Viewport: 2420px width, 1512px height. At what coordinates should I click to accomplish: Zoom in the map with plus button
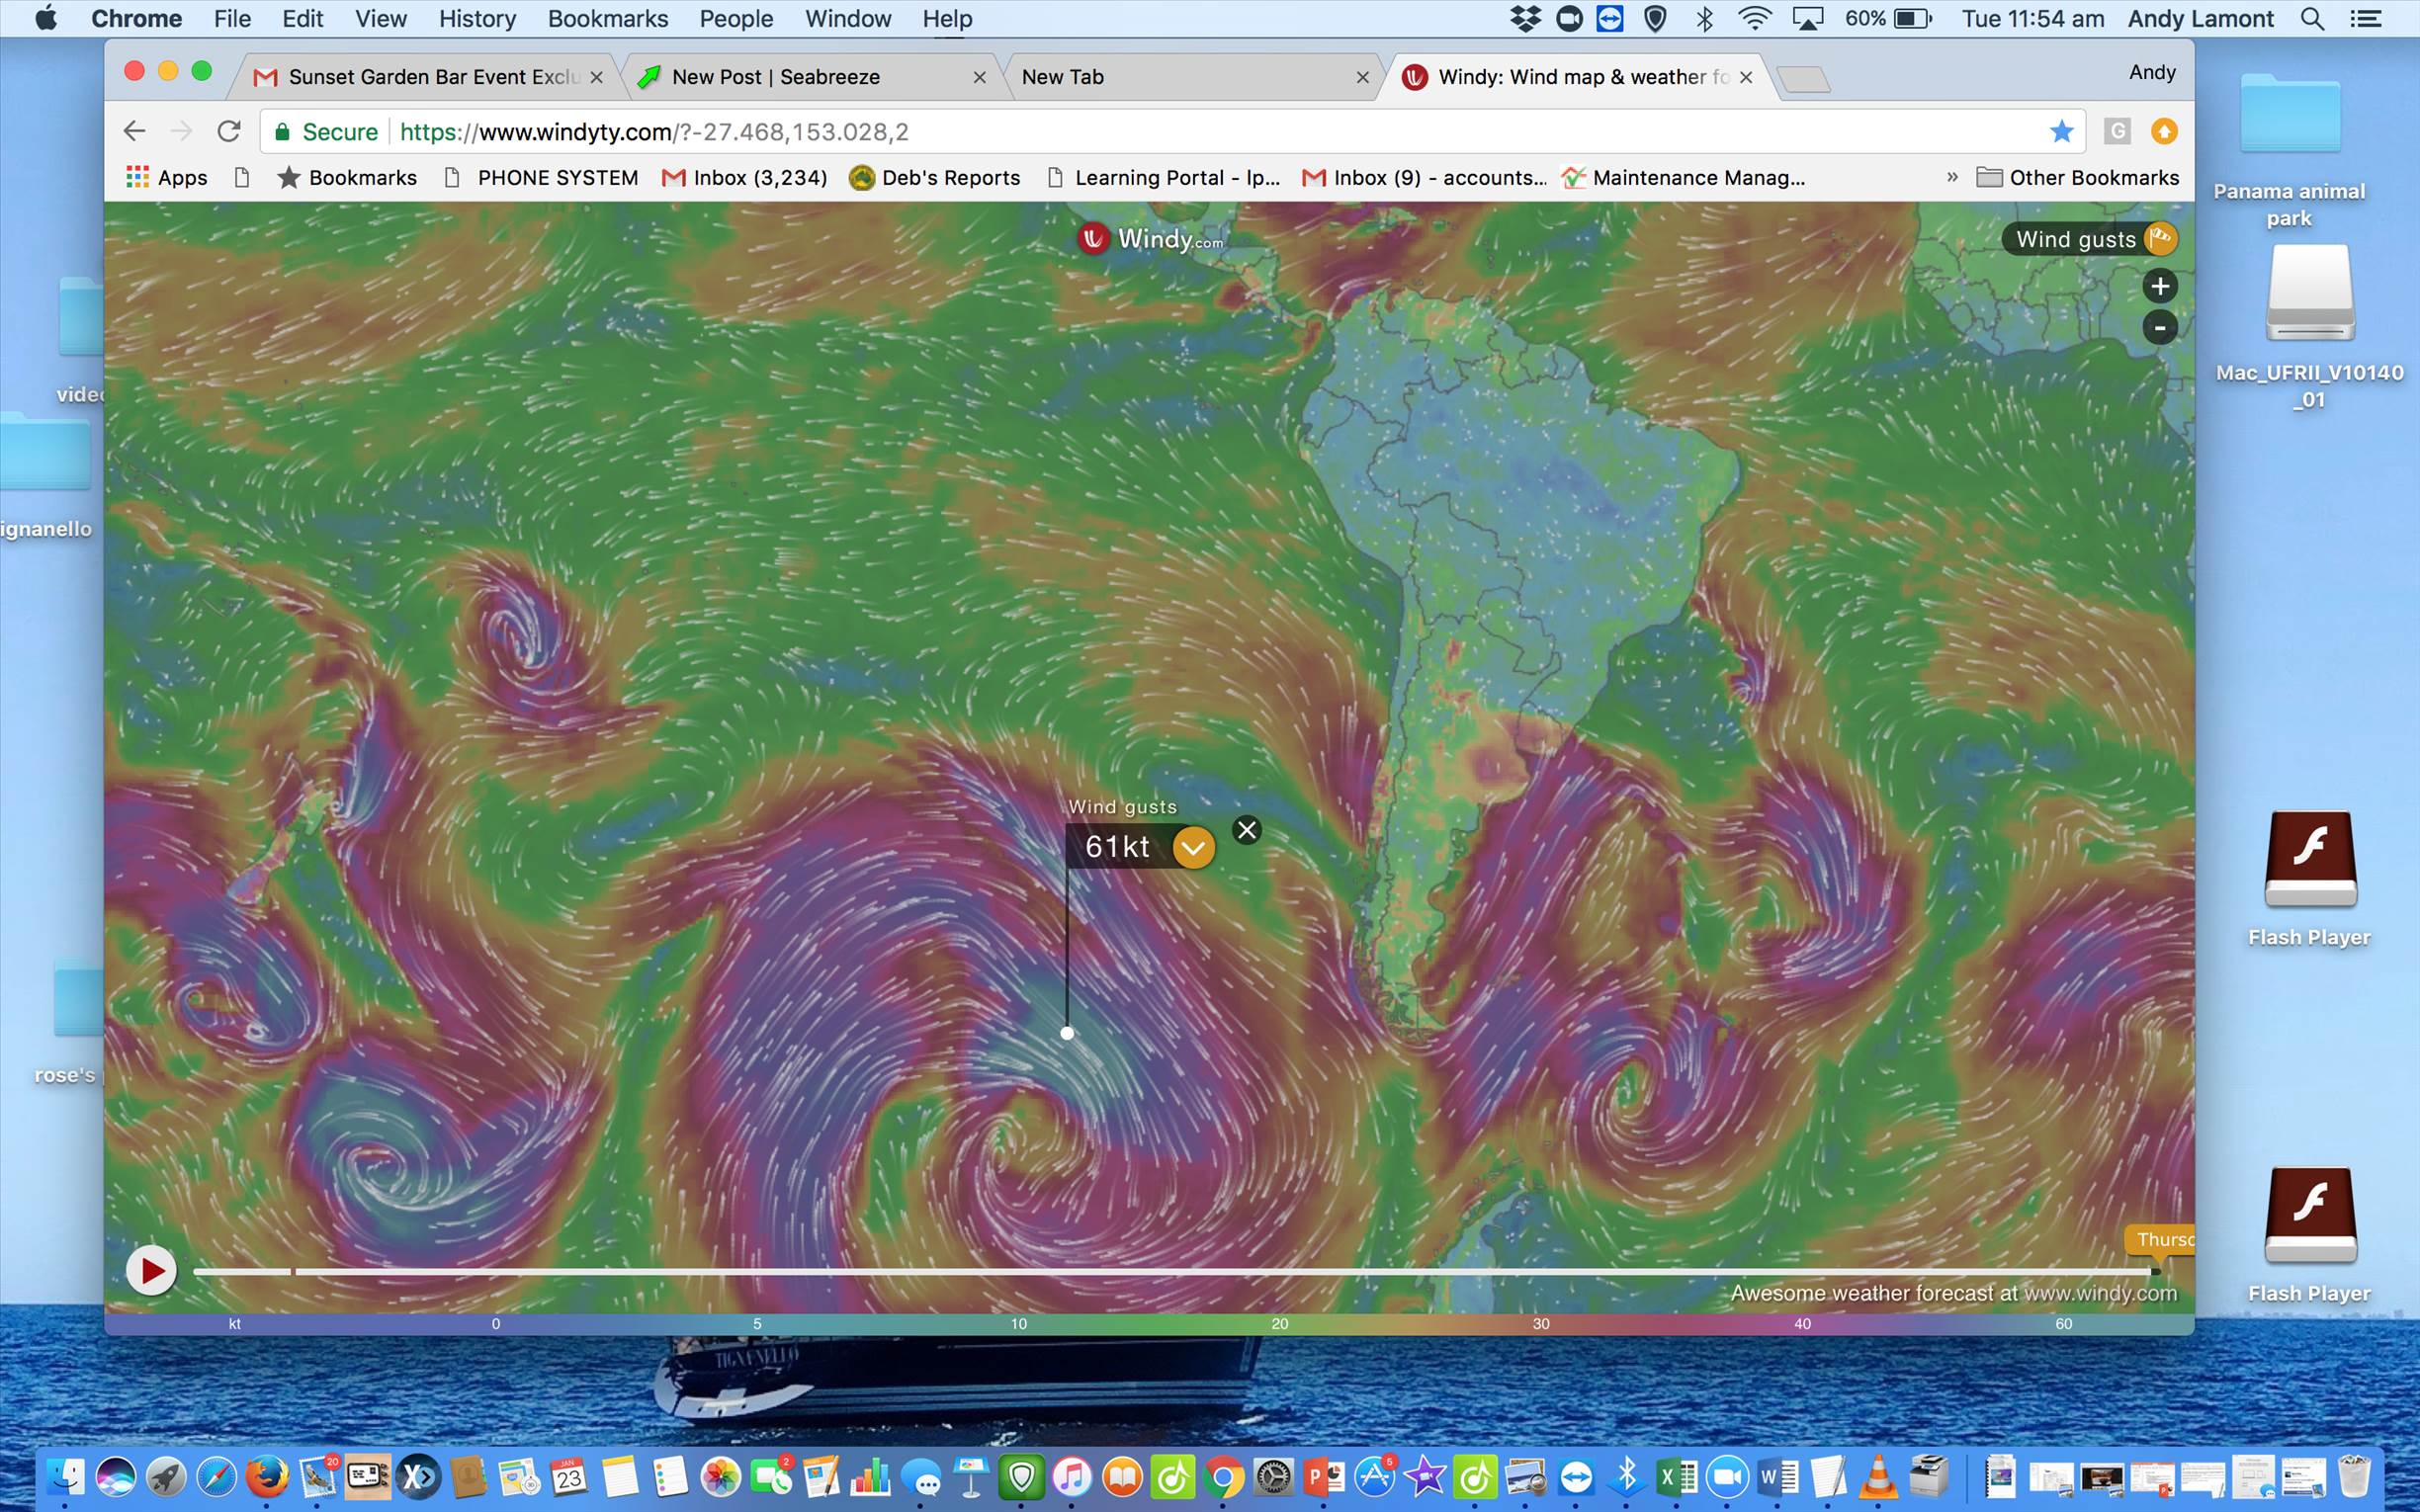2159,287
